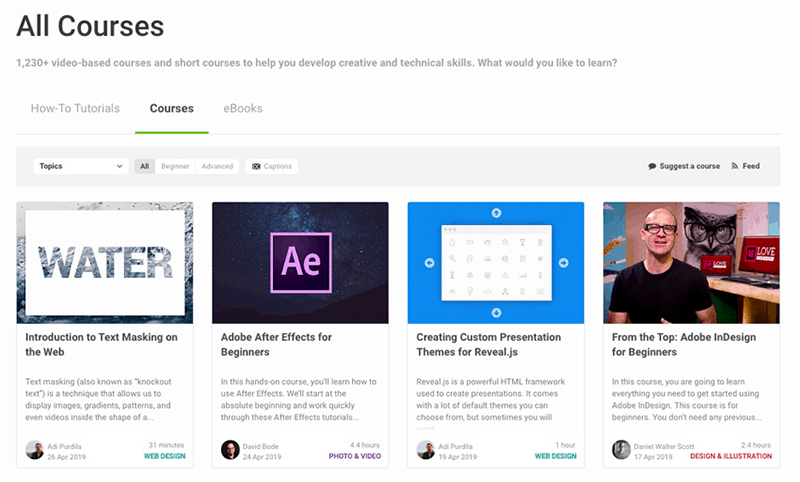Image resolution: width=800 pixels, height=482 pixels.
Task: Open Introduction to Text Masking on the Web title
Action: (102, 344)
